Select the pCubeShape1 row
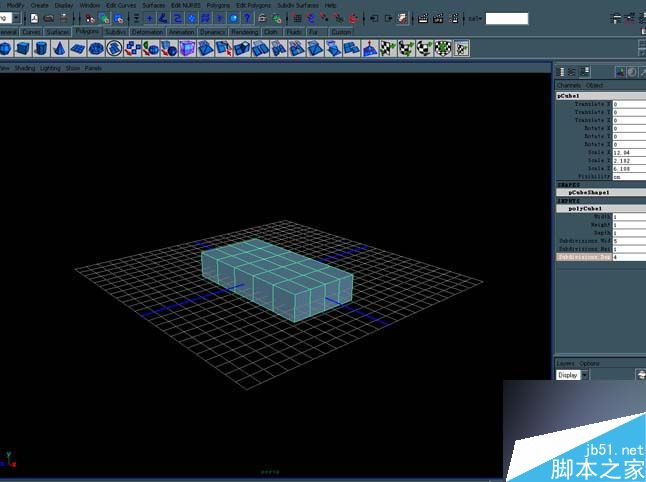646x482 pixels. pos(601,192)
